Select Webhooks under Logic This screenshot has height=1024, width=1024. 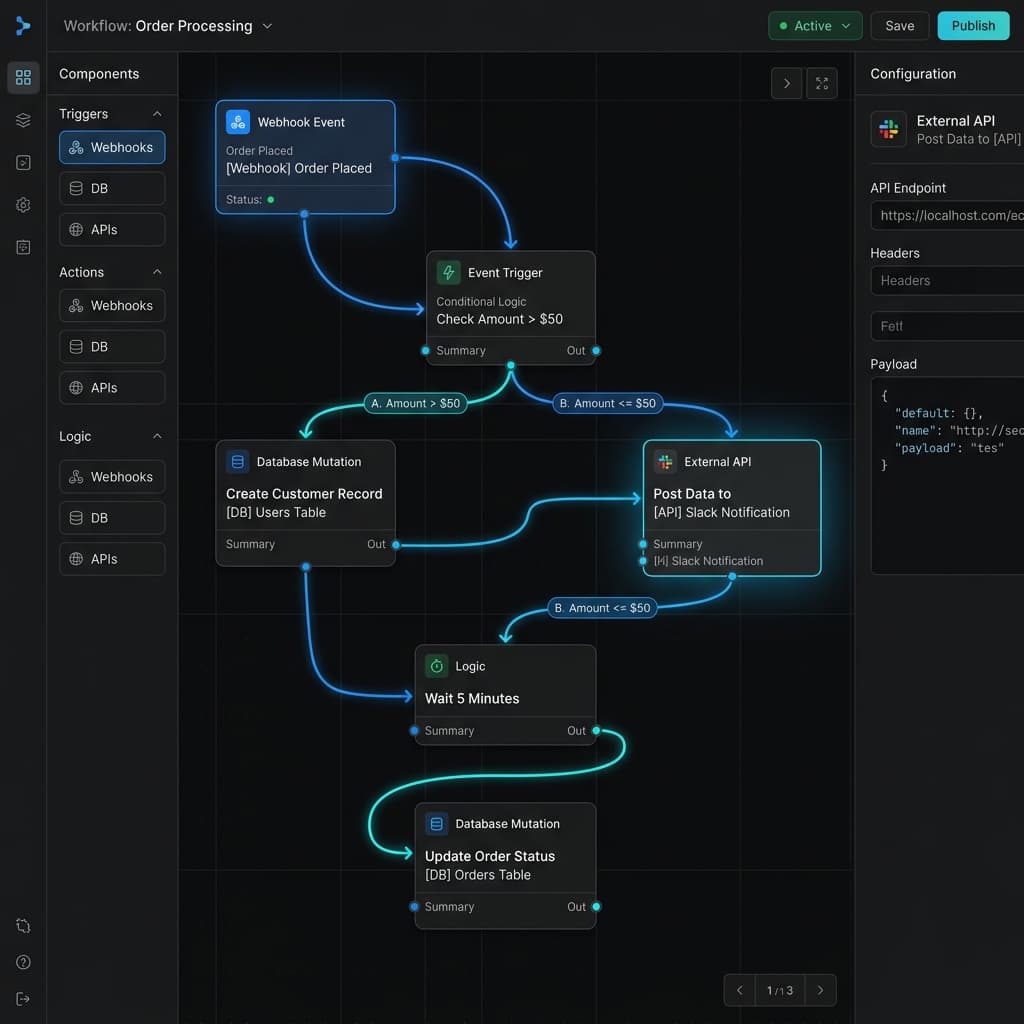point(112,477)
